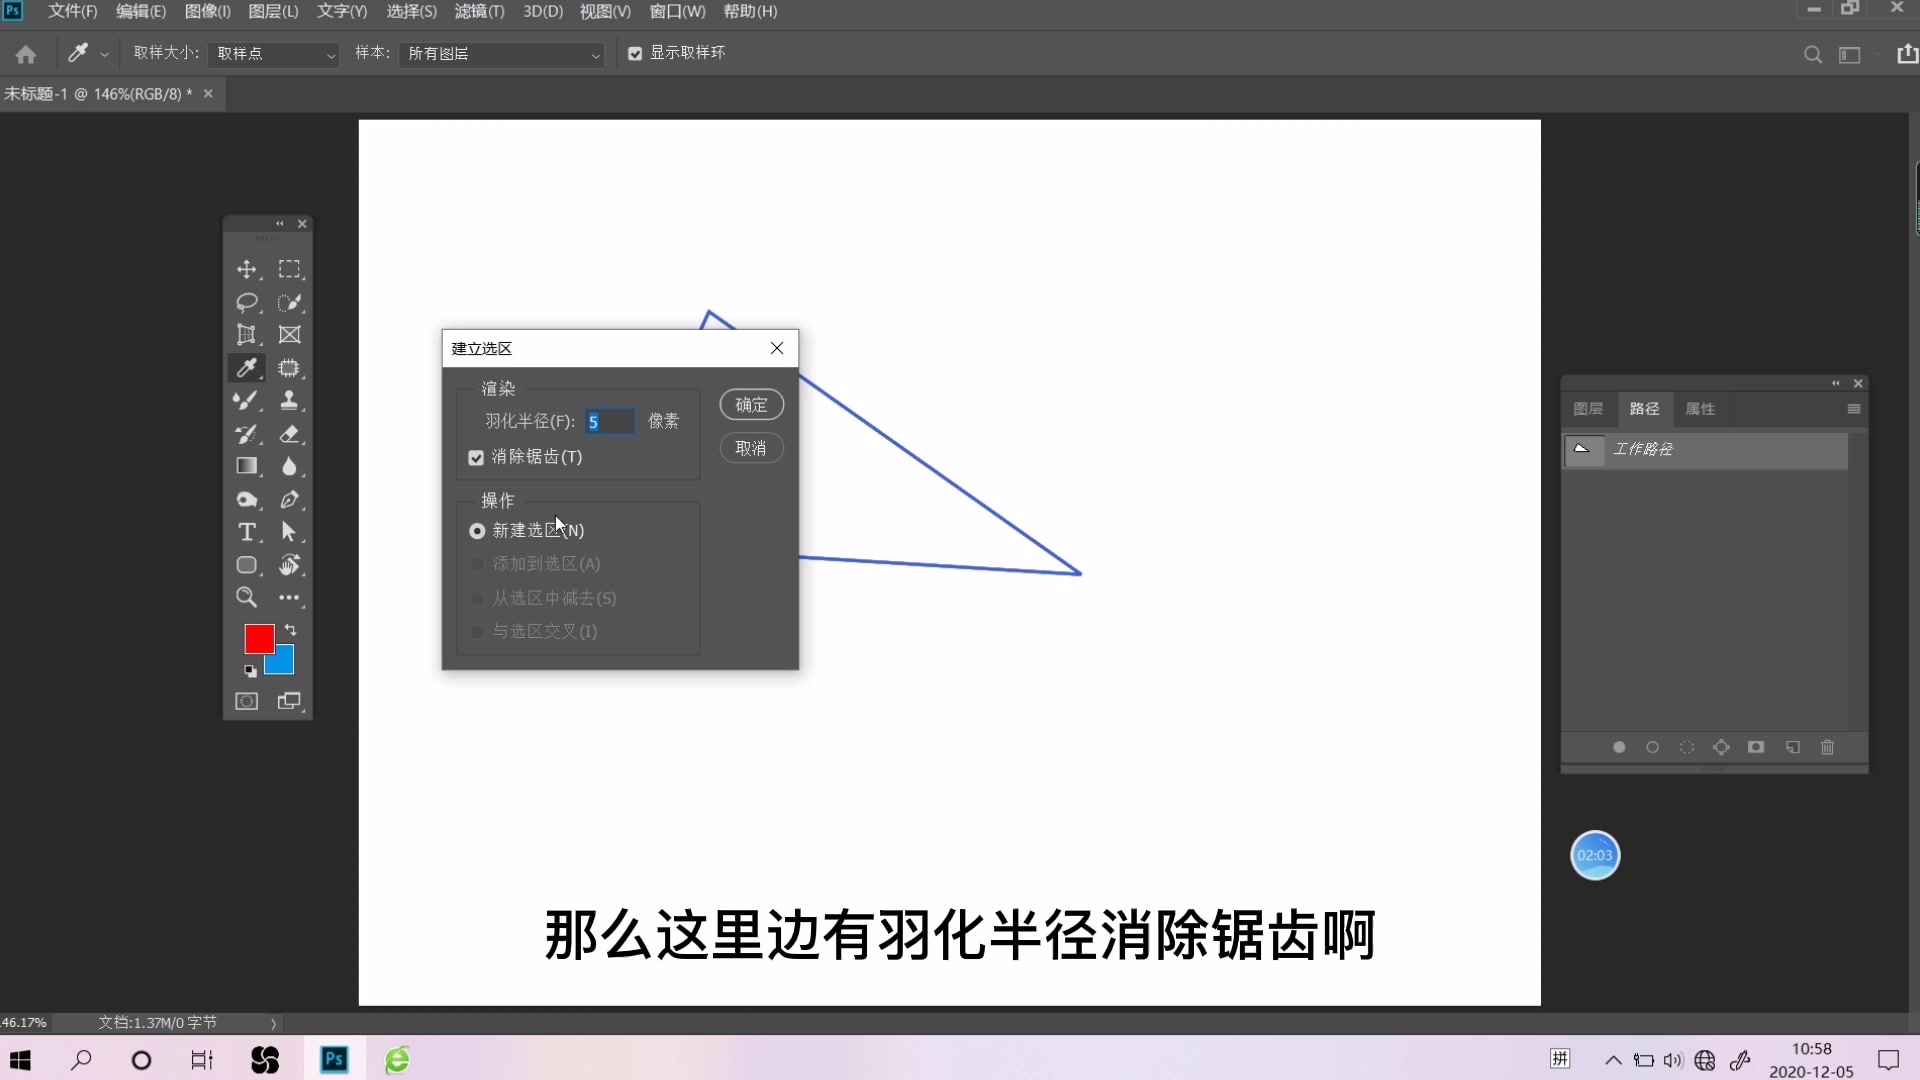
Task: Cancel dialog with 取消 button
Action: click(x=752, y=448)
